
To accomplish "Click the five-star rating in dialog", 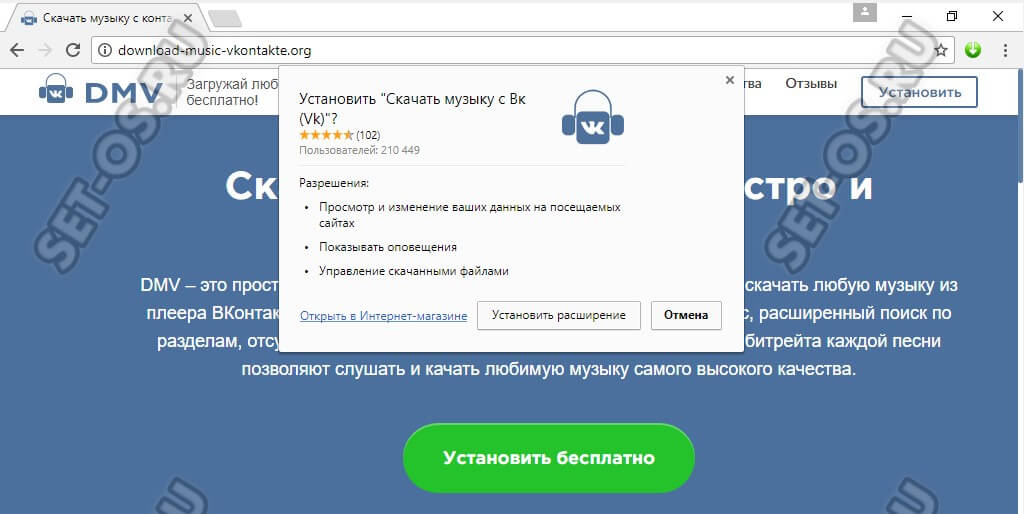I will [326, 135].
